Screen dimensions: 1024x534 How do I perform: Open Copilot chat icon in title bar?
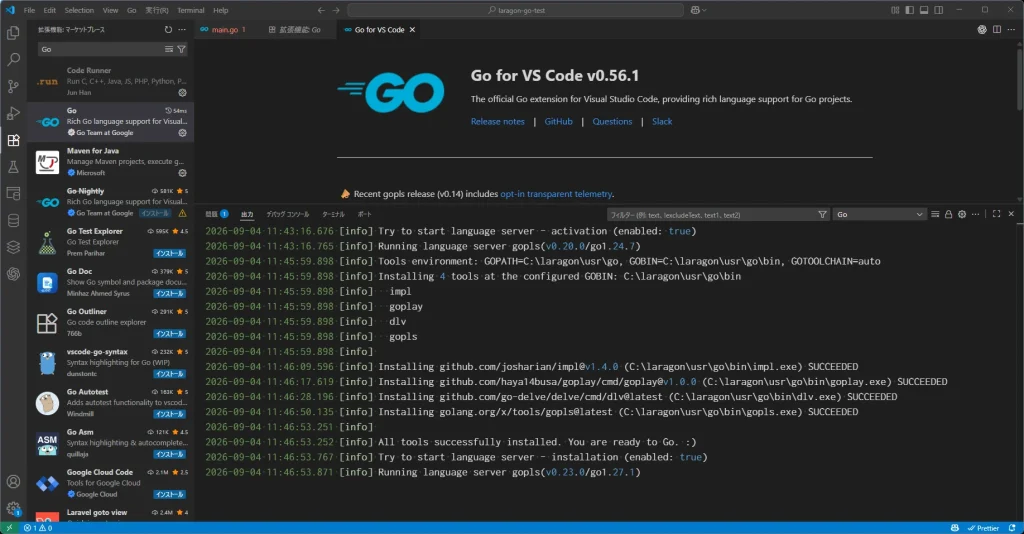tap(696, 10)
